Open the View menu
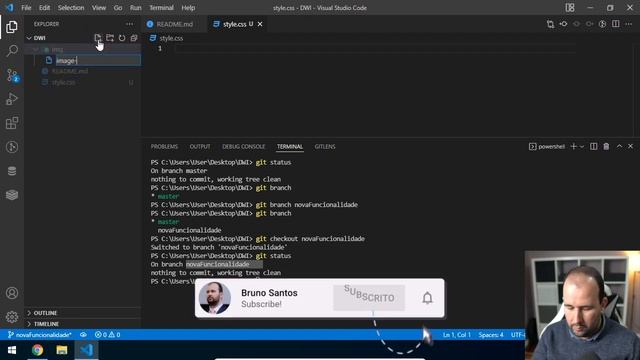 point(99,8)
